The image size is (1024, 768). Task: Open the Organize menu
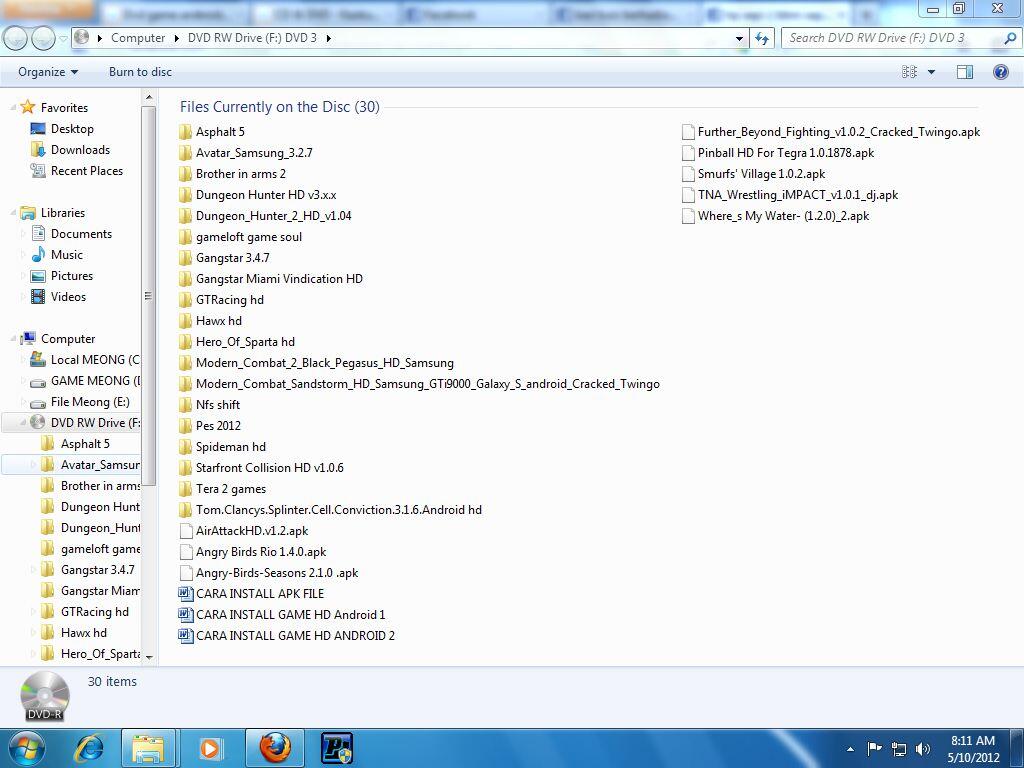[48, 72]
